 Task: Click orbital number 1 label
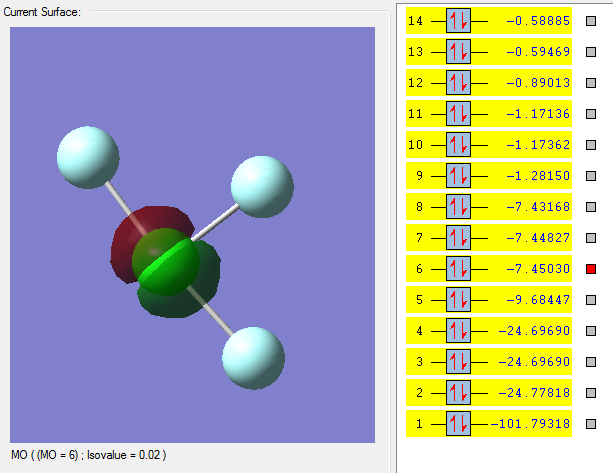click(x=419, y=424)
